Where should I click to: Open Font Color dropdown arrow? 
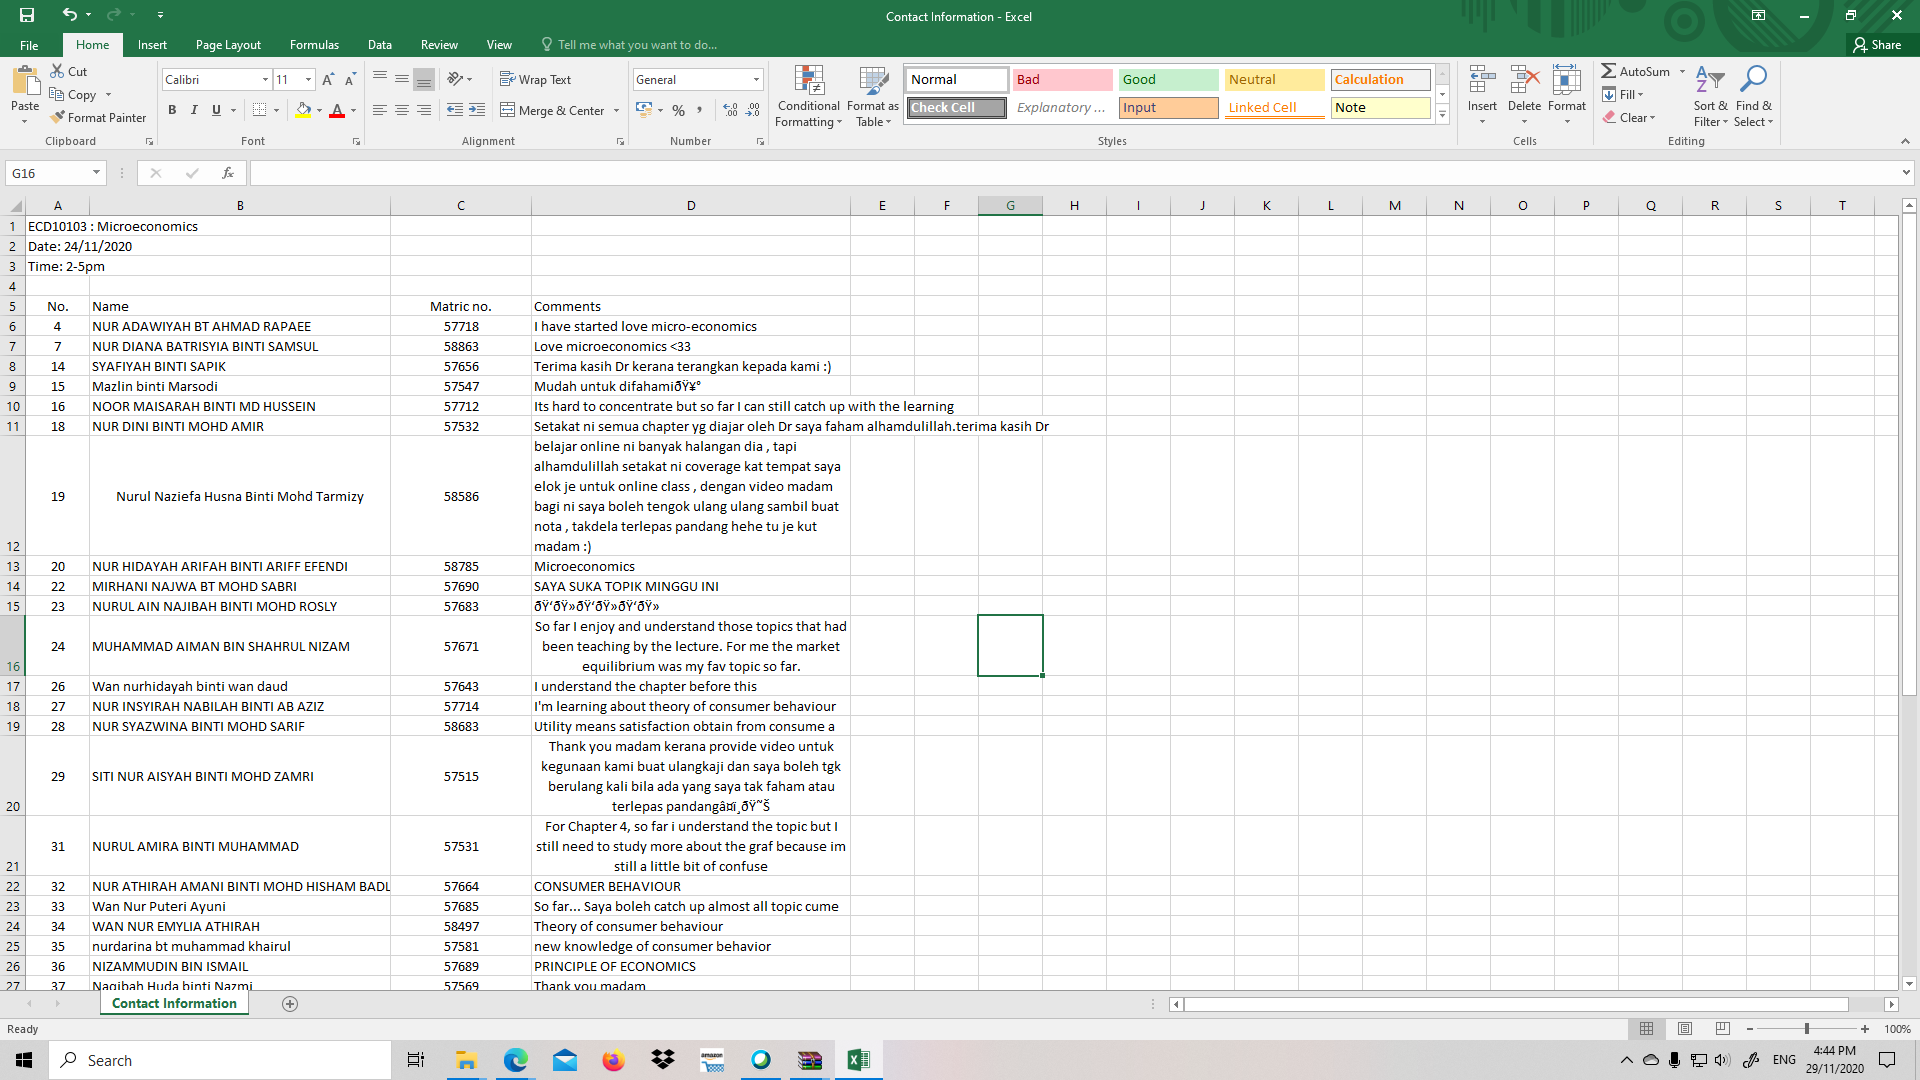[x=353, y=110]
